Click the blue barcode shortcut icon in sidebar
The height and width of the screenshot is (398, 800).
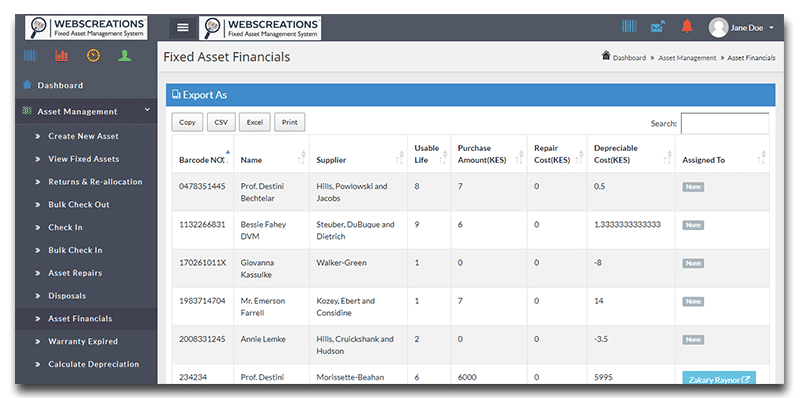(31, 56)
